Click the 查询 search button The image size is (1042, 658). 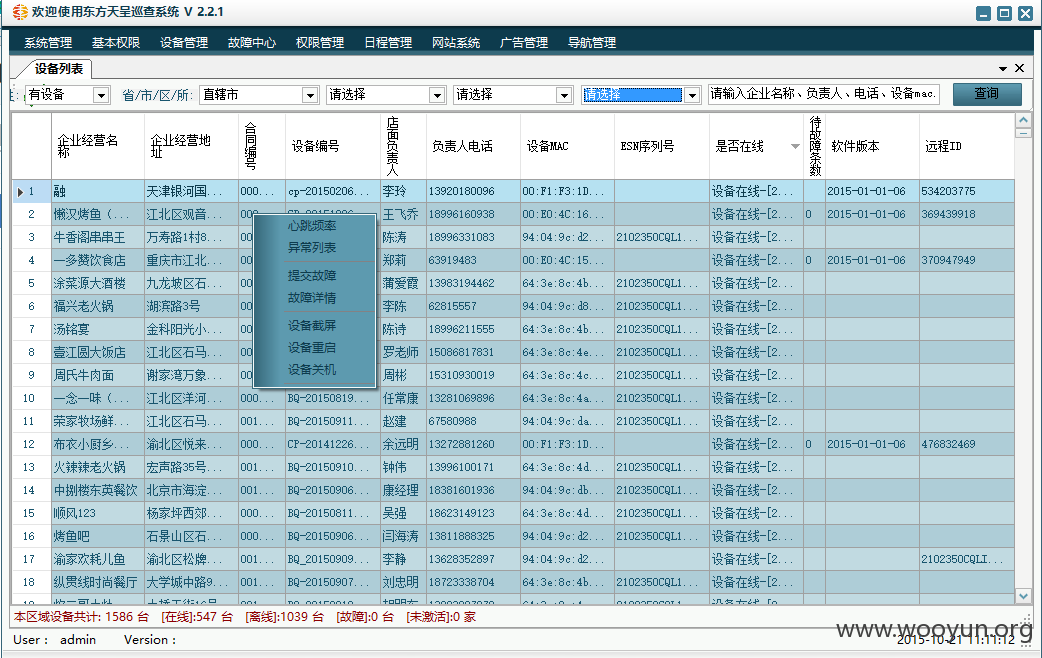coord(987,94)
